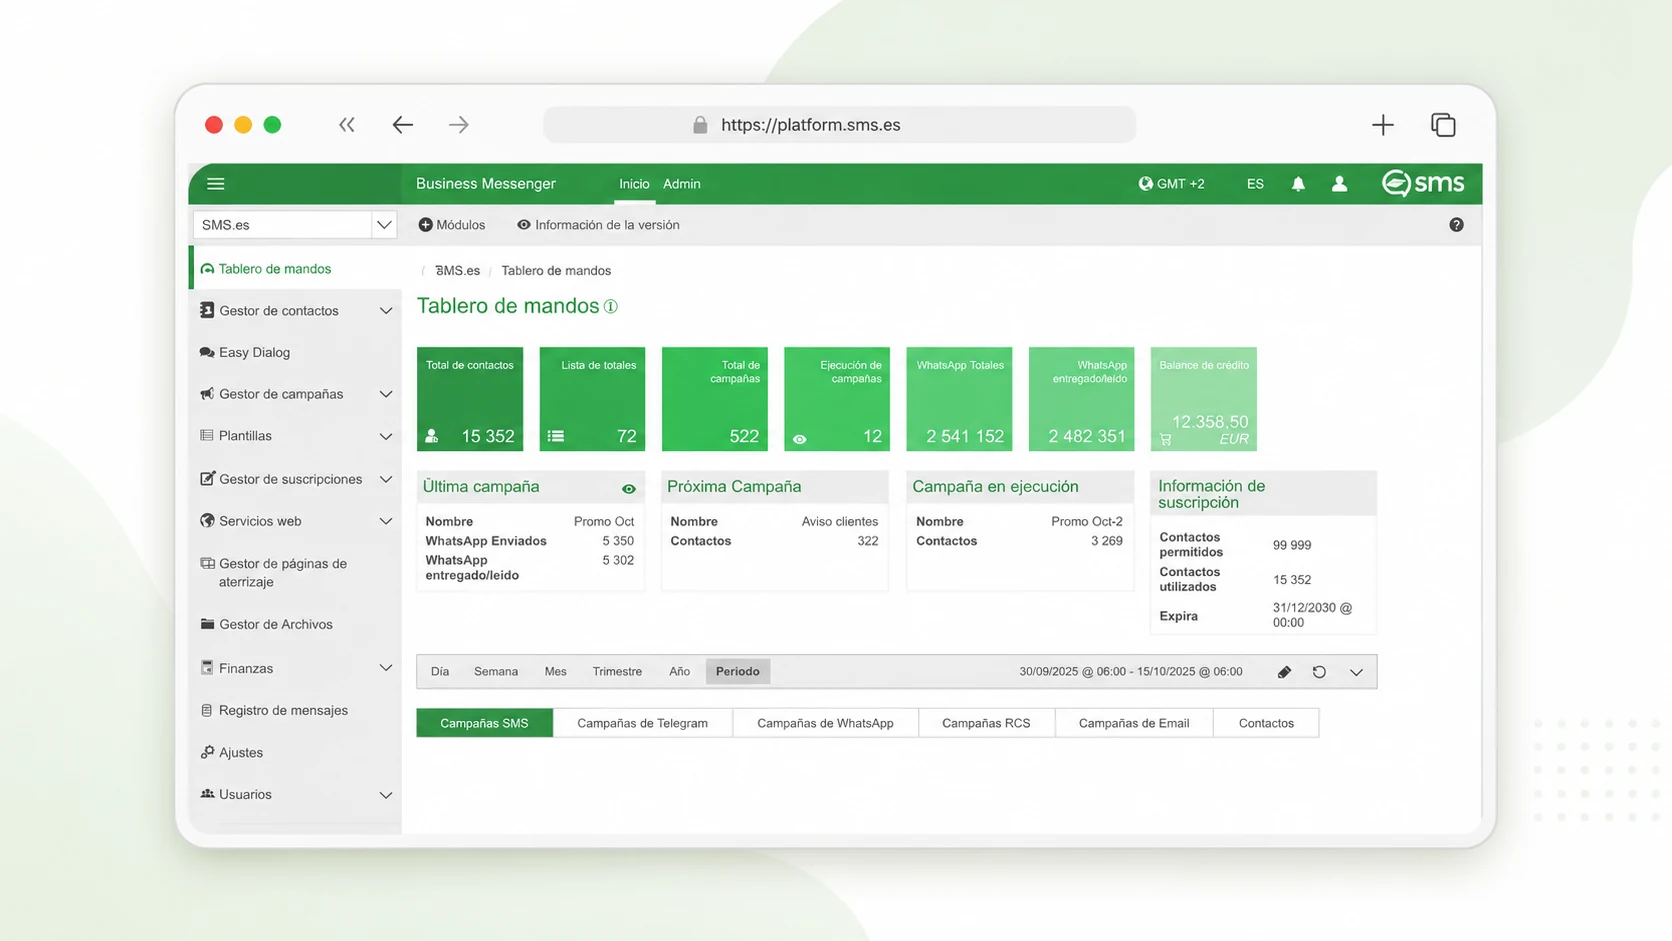Viewport: 1672px width, 941px height.
Task: Click SMS.es breadcrumb link
Action: (457, 271)
